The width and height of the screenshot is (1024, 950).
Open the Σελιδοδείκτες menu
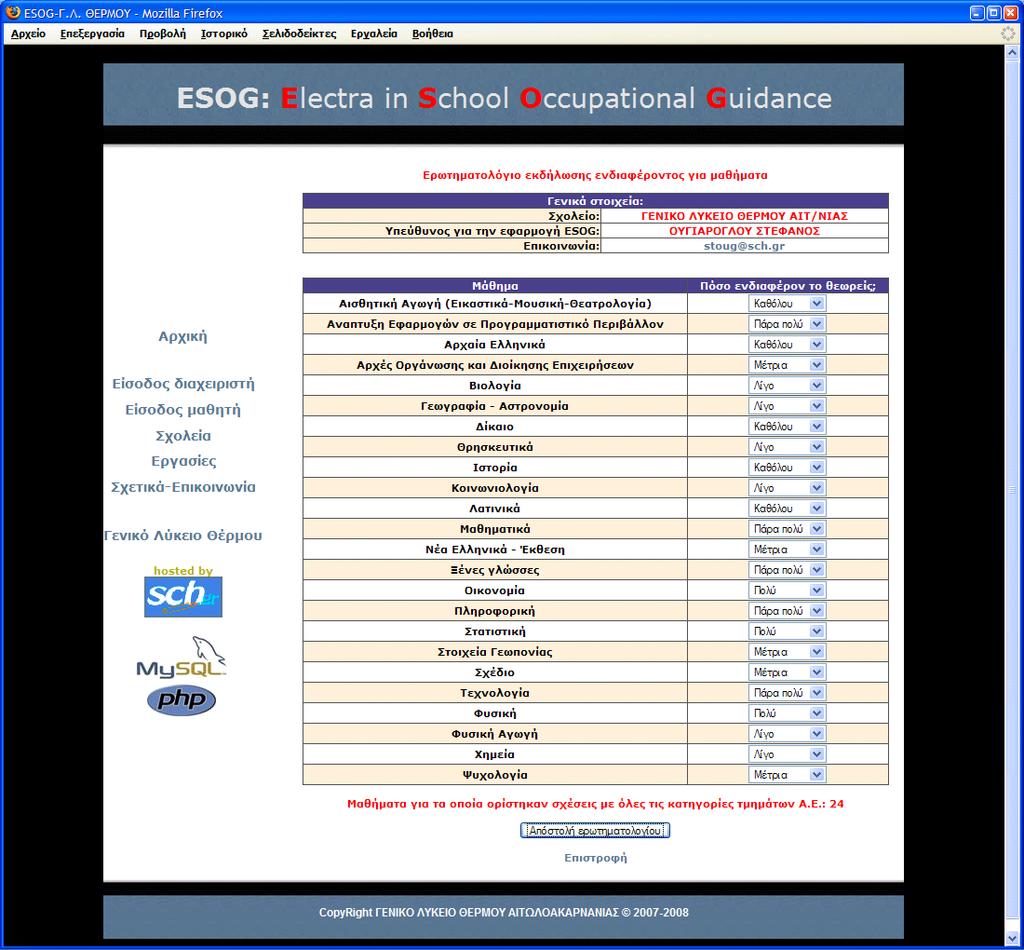(299, 33)
